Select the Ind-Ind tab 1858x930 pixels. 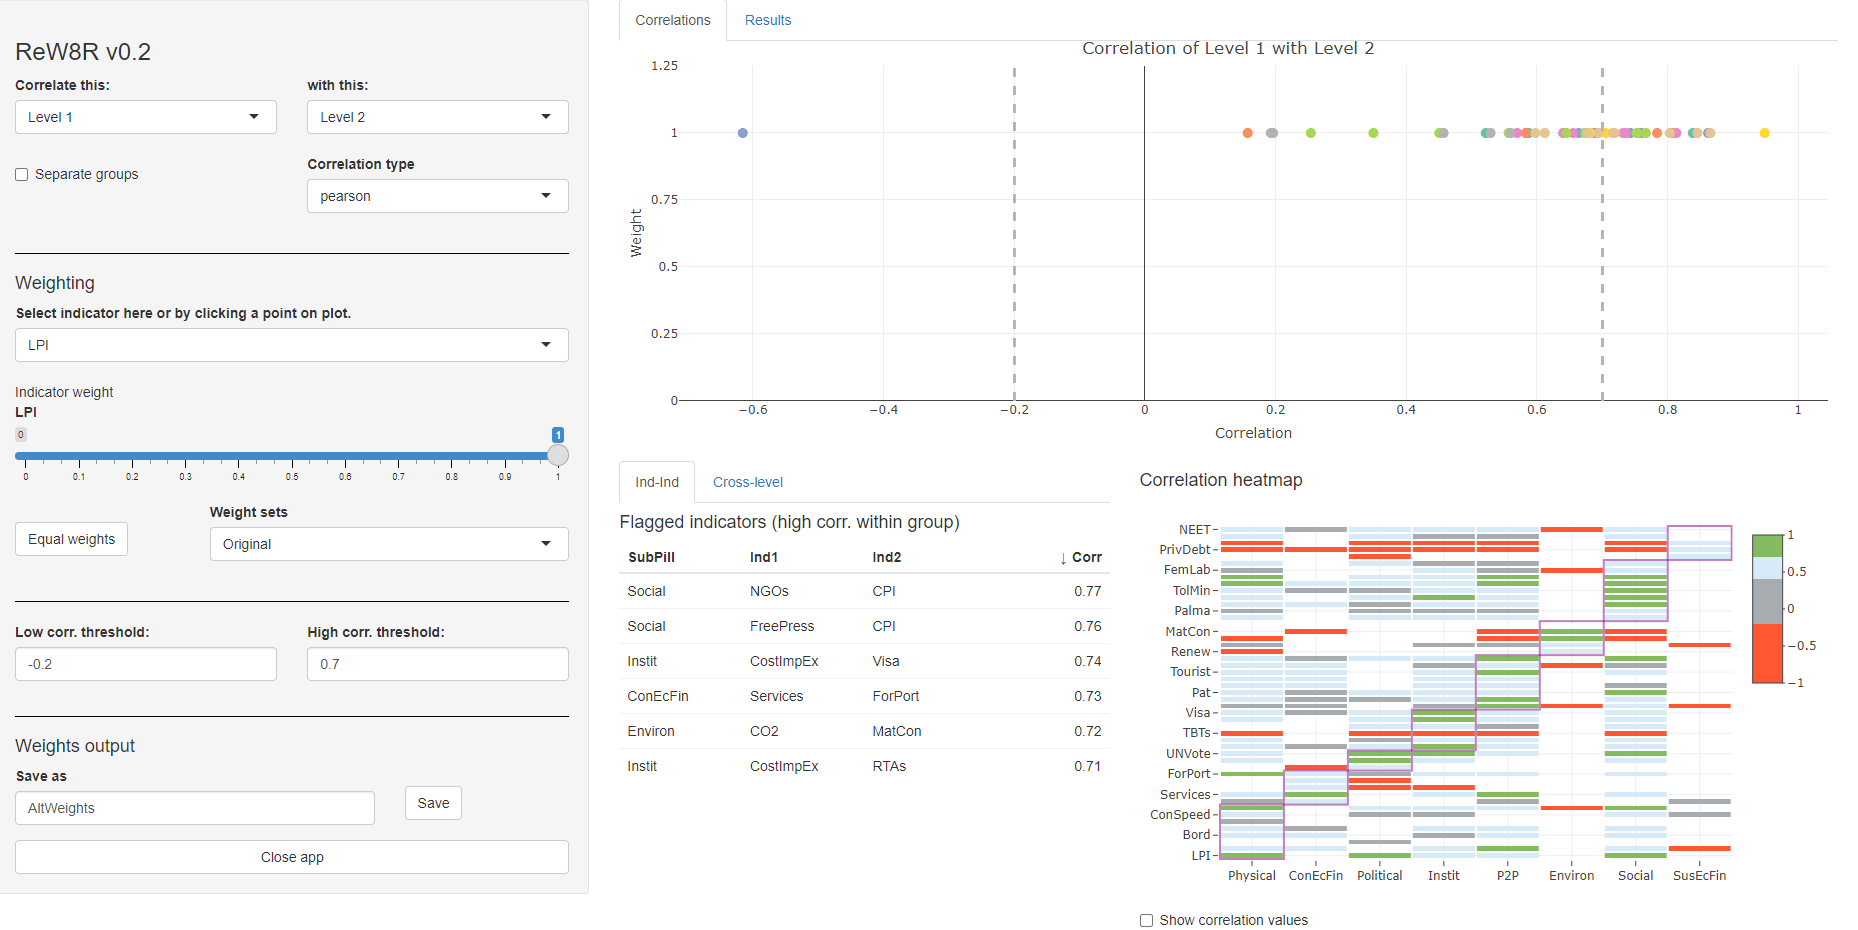(656, 482)
